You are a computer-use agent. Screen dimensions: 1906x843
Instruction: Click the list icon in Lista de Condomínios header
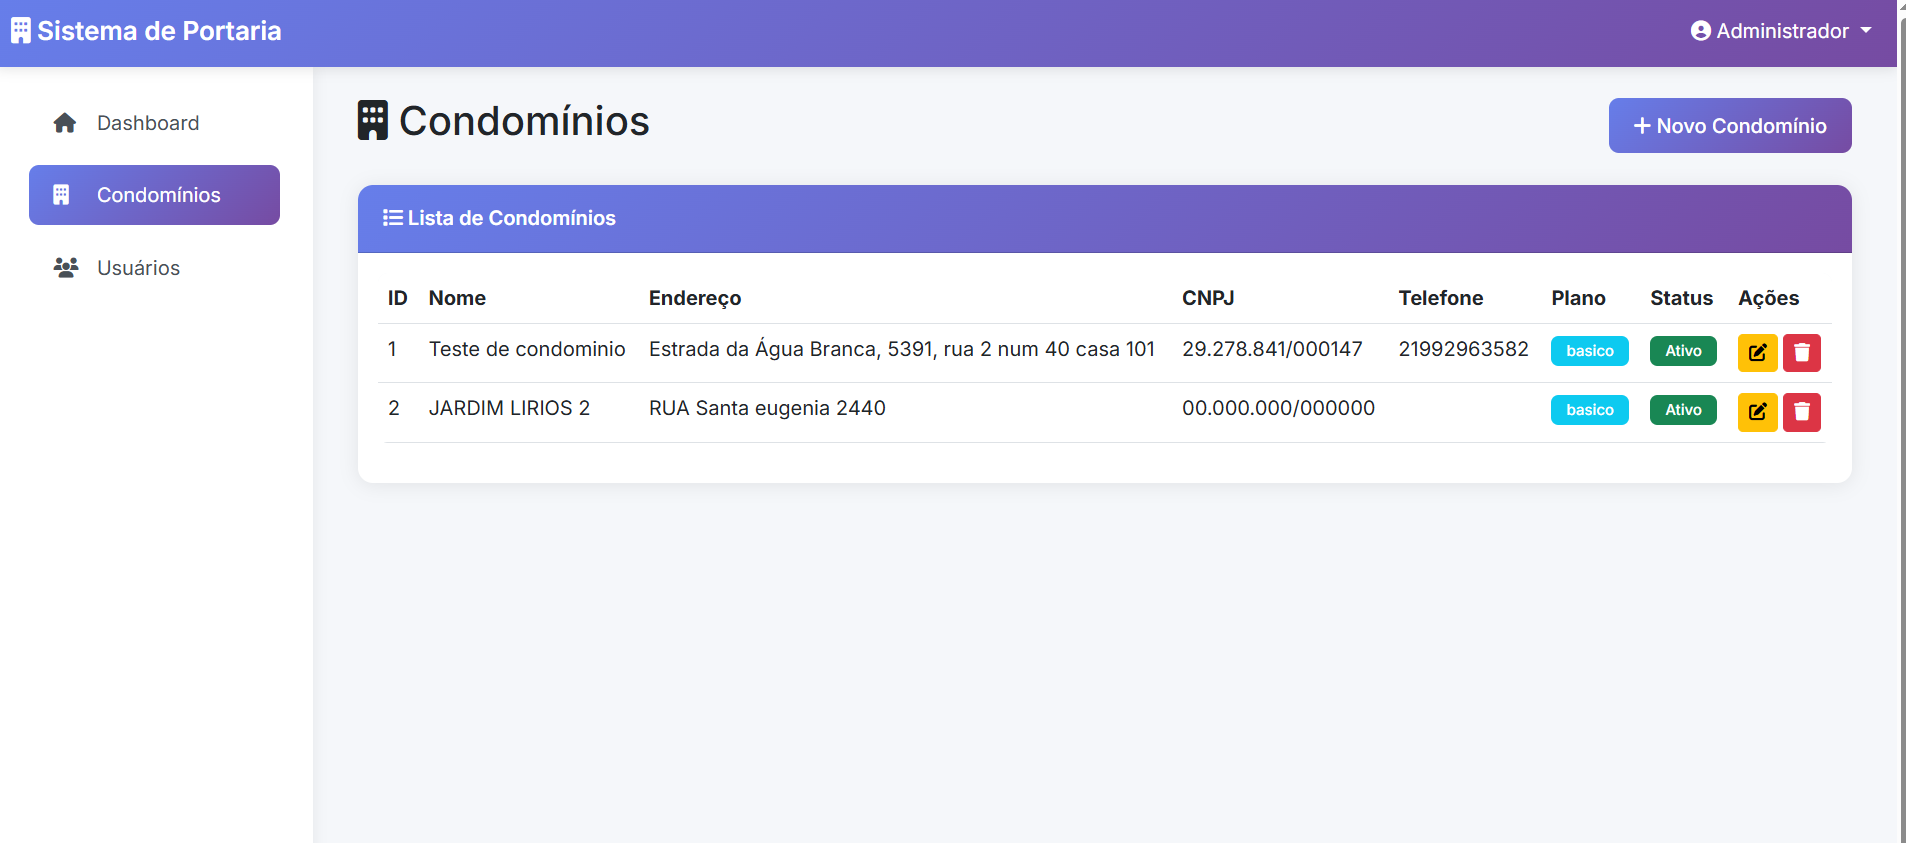coord(392,218)
